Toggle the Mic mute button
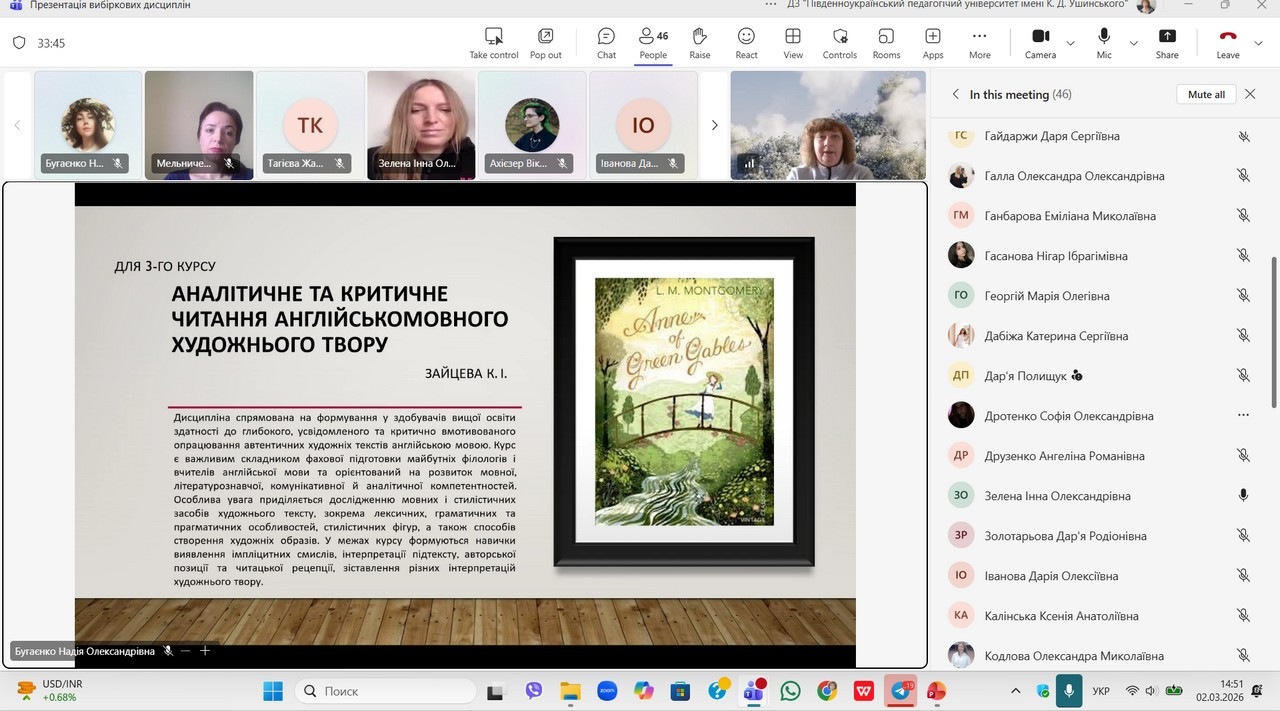The image size is (1280, 711). [1104, 42]
